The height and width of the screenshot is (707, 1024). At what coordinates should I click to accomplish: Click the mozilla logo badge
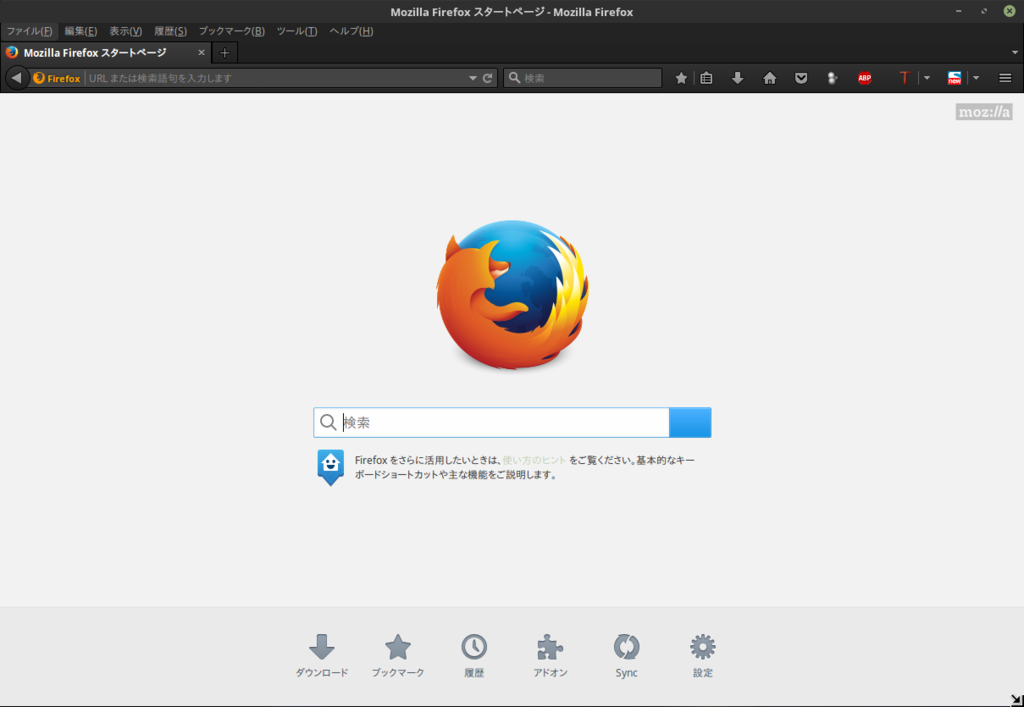click(x=984, y=112)
